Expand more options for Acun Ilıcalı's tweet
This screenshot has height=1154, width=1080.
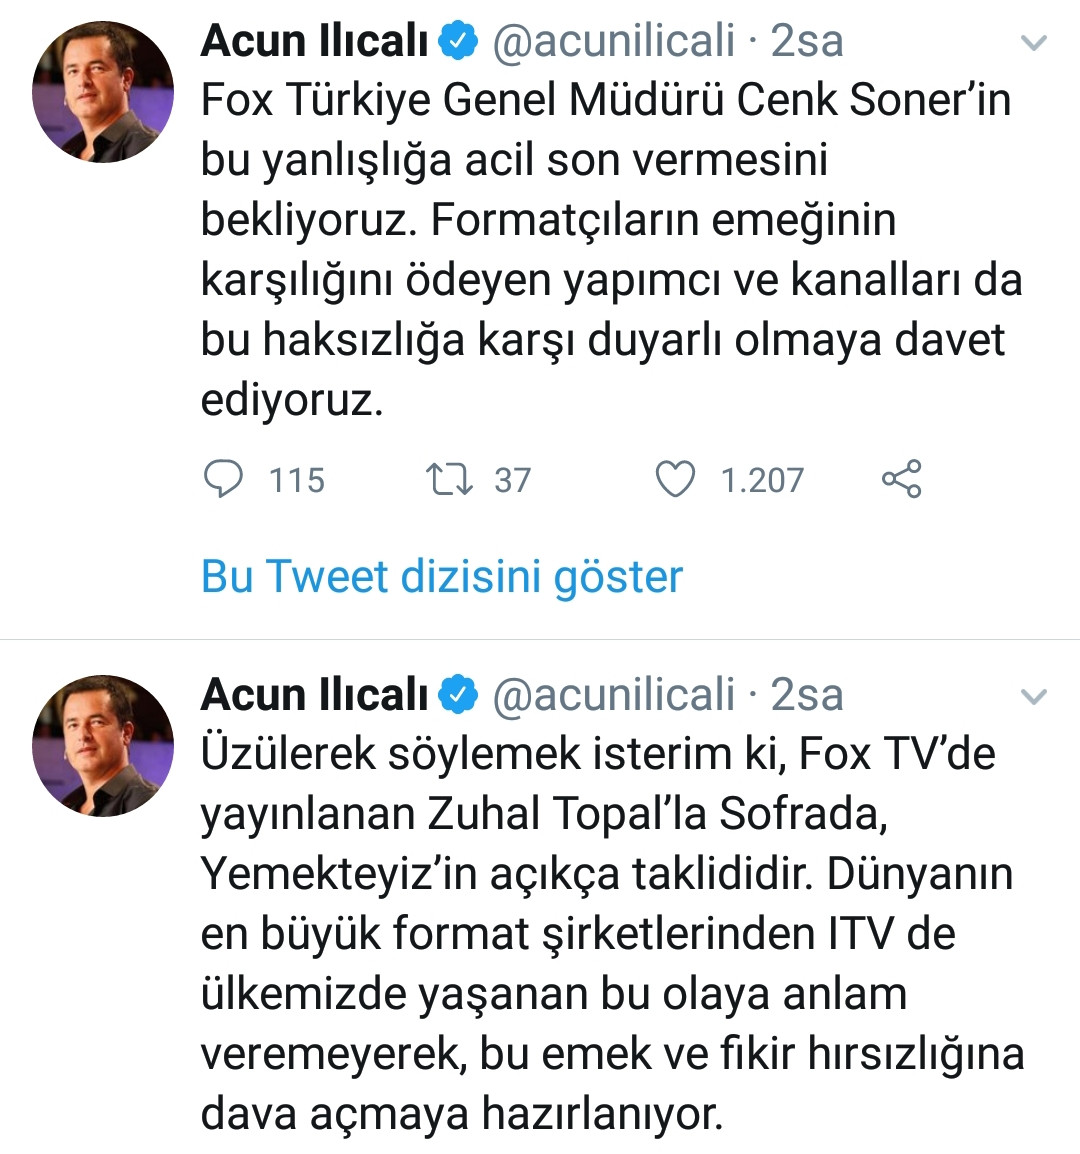tap(1033, 42)
